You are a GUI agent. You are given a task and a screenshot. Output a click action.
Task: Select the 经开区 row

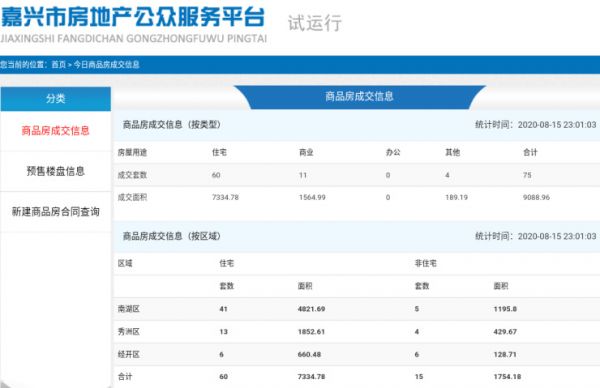point(357,354)
